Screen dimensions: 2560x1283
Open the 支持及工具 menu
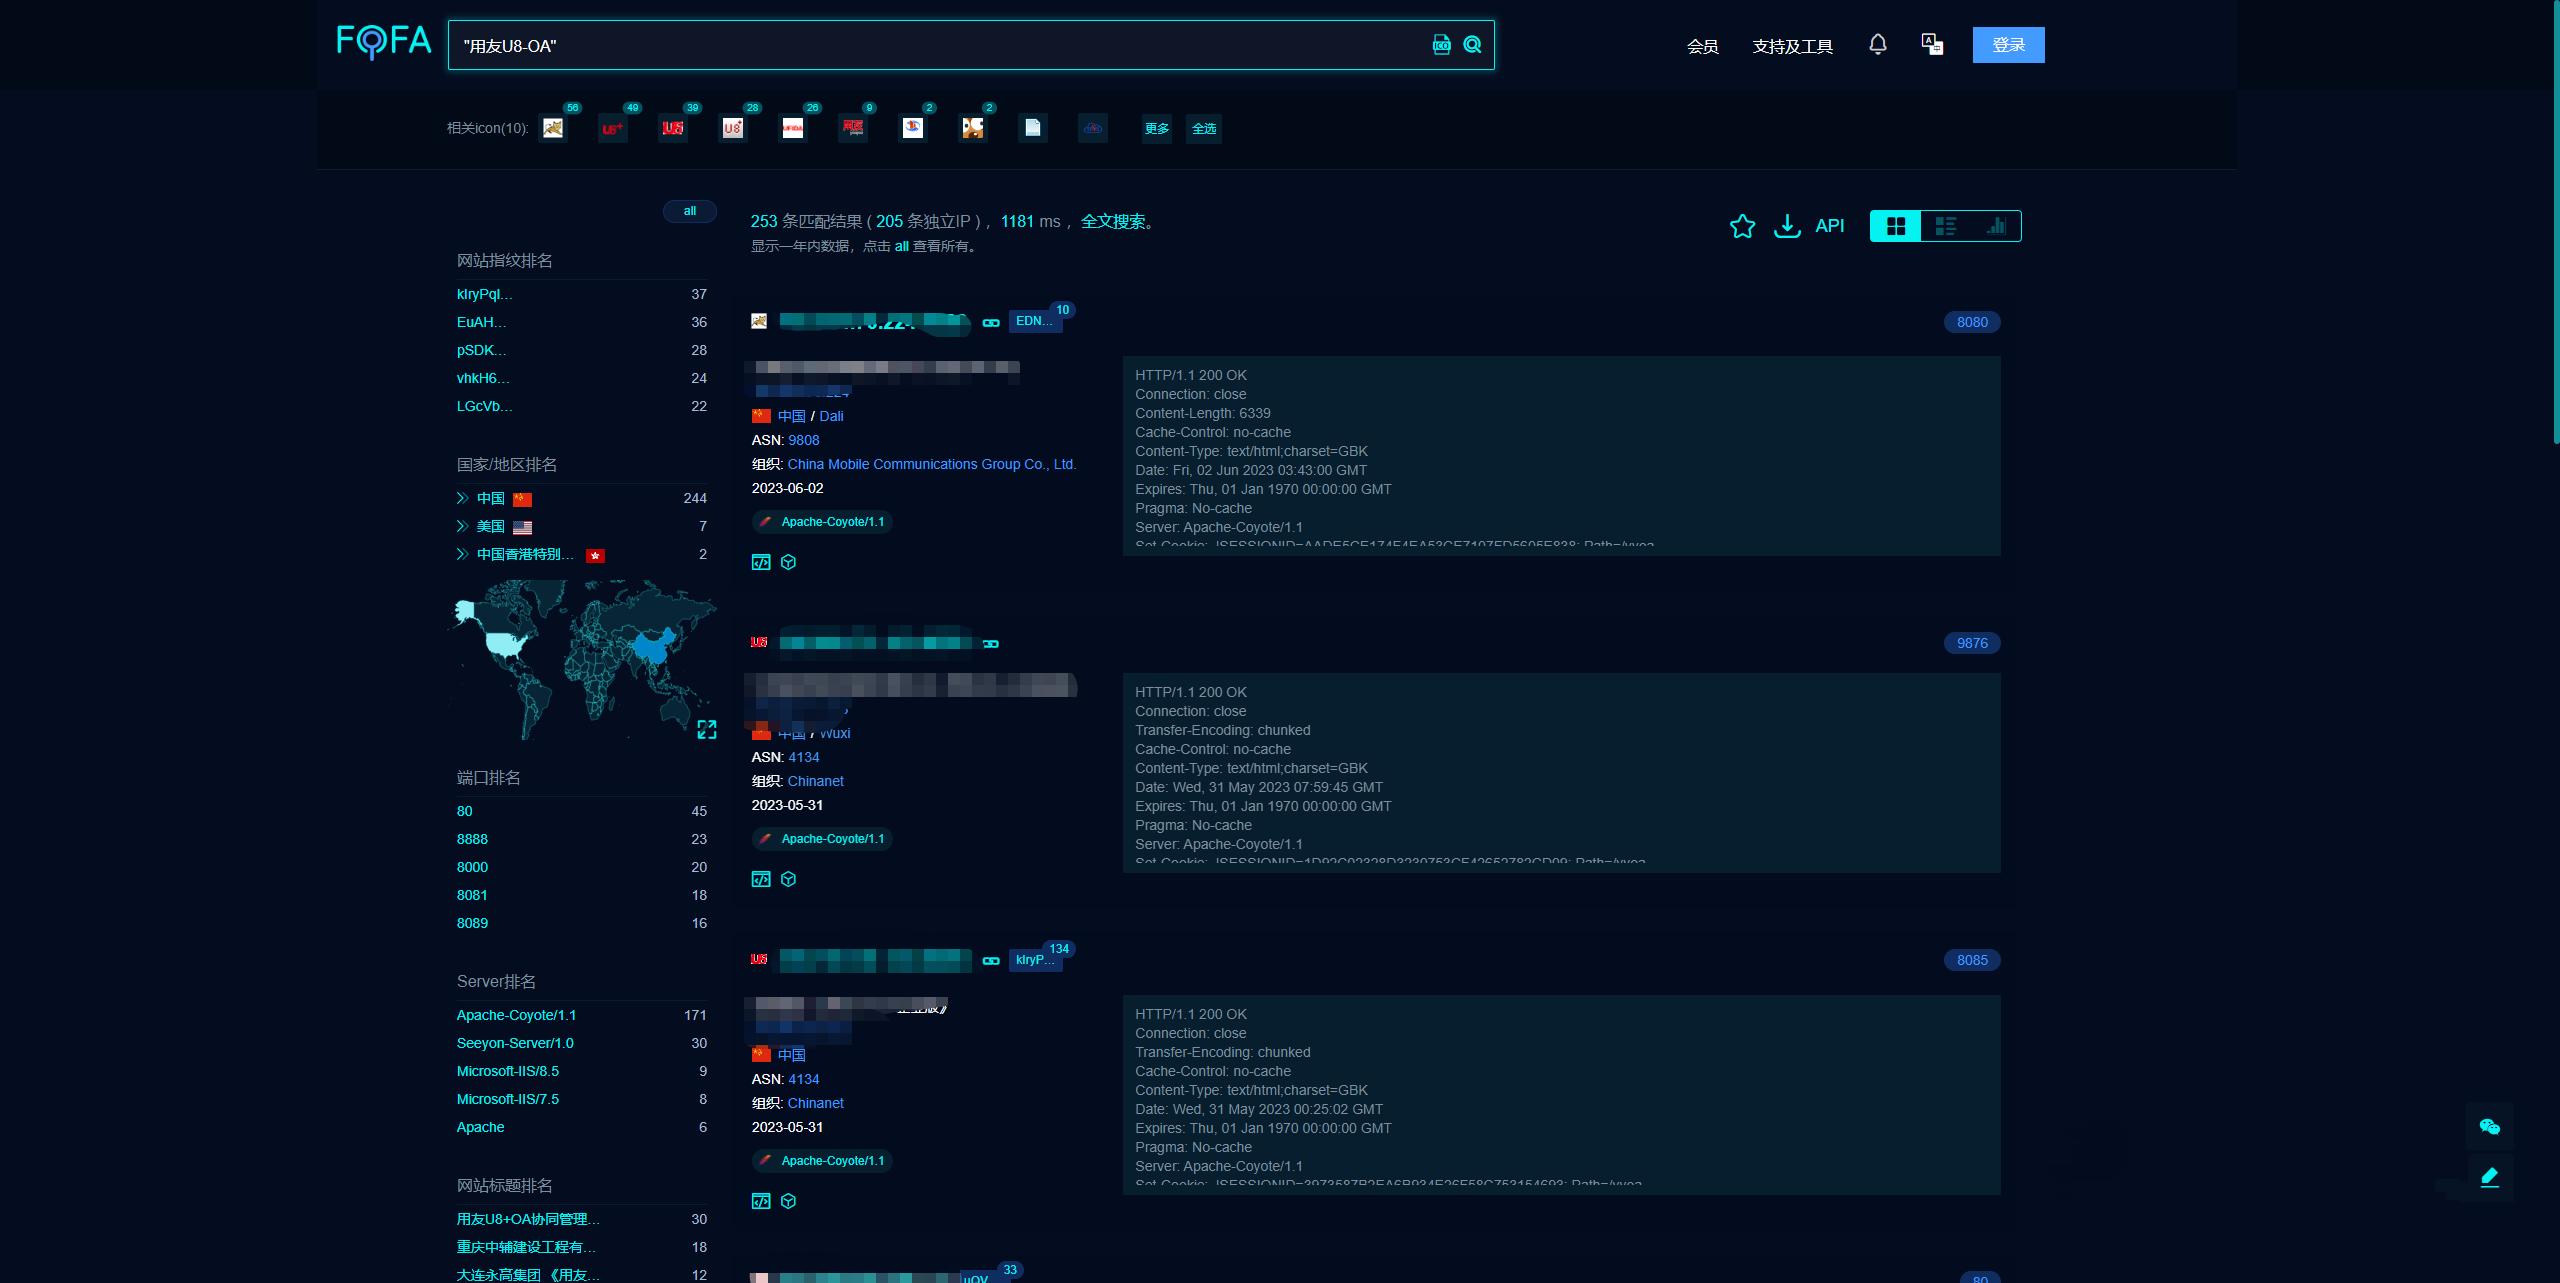pos(1792,46)
